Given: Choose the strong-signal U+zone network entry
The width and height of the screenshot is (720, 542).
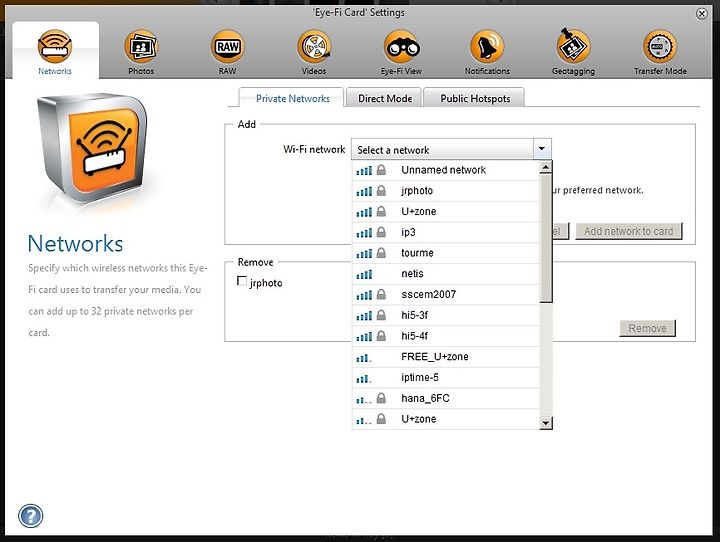Looking at the screenshot, I should click(x=446, y=211).
